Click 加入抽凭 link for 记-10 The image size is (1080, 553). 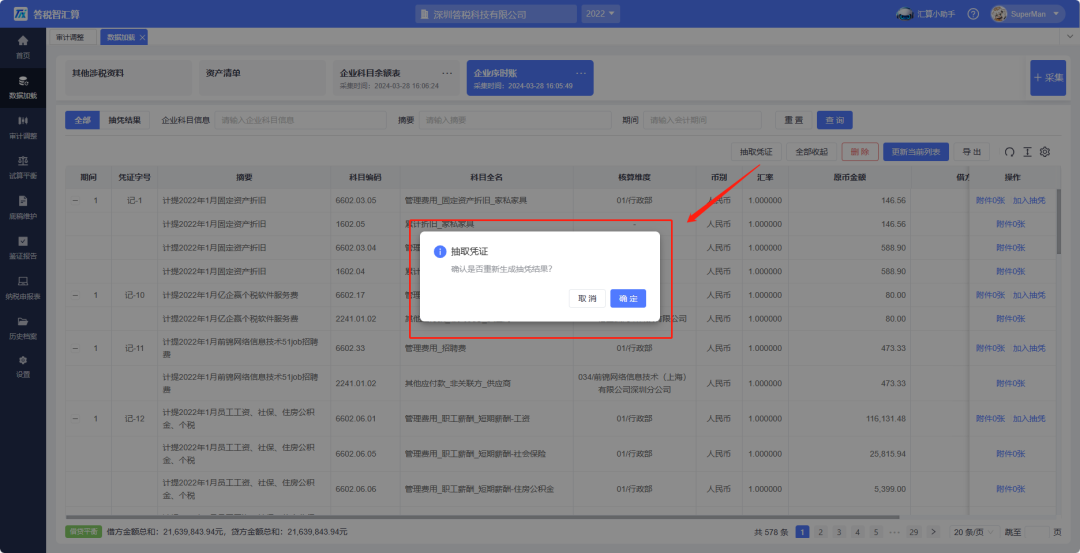(1029, 295)
